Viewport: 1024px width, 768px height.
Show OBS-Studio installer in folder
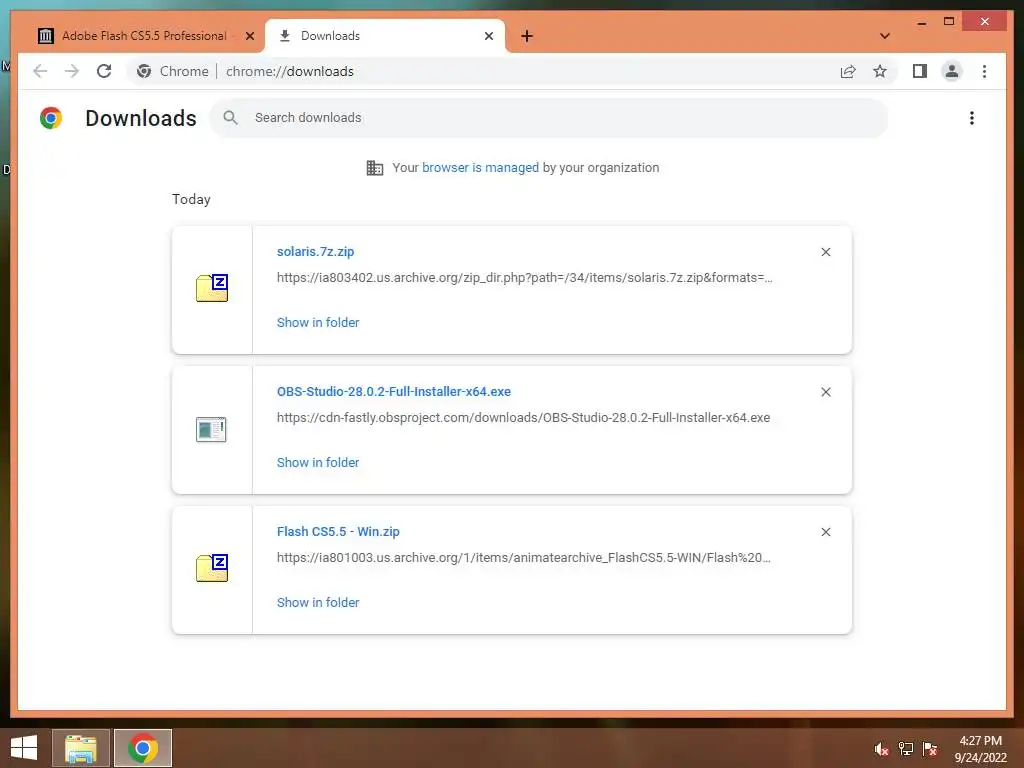(318, 462)
